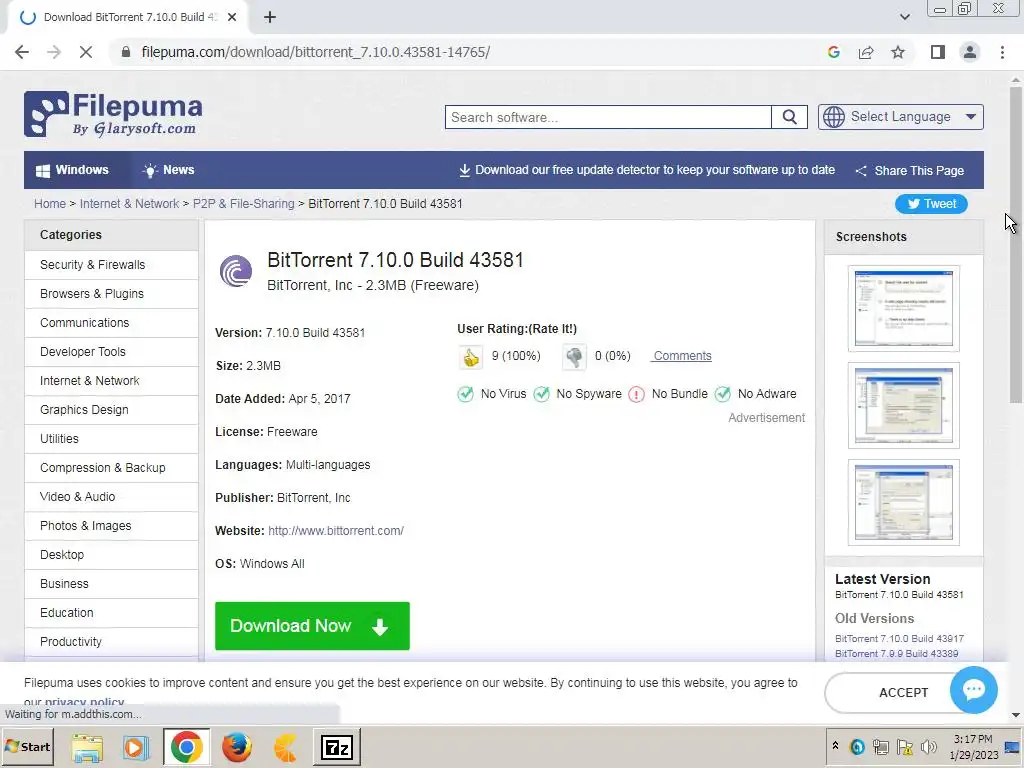The image size is (1024, 768).
Task: Open old version 7.9.9 Build 43389
Action: pos(897,654)
